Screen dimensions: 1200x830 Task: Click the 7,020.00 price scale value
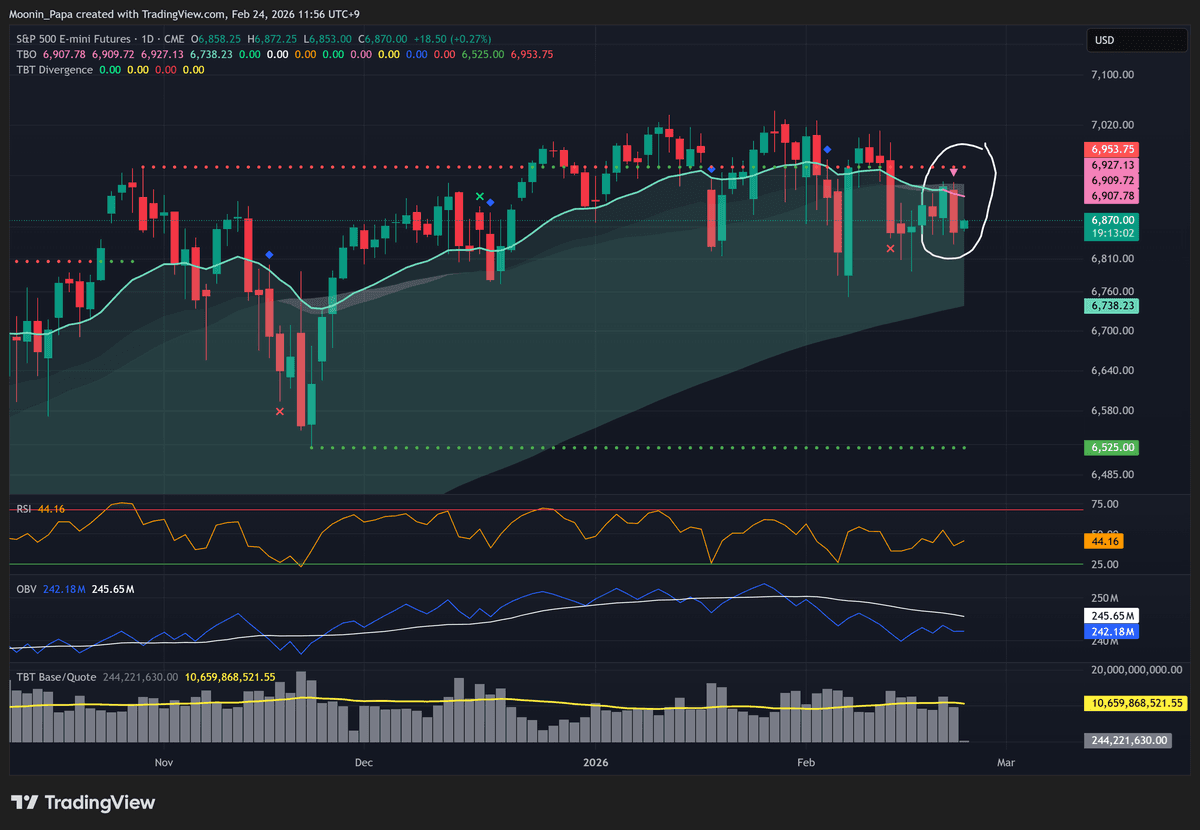1113,125
